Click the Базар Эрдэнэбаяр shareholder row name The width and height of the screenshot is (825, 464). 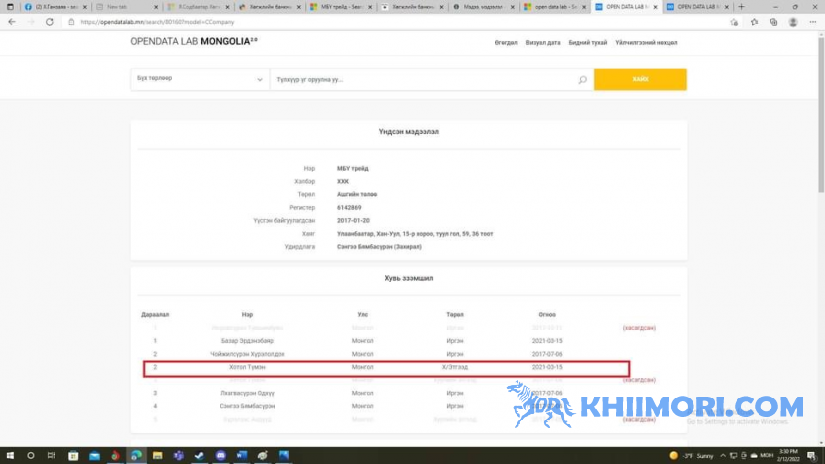[x=247, y=341]
